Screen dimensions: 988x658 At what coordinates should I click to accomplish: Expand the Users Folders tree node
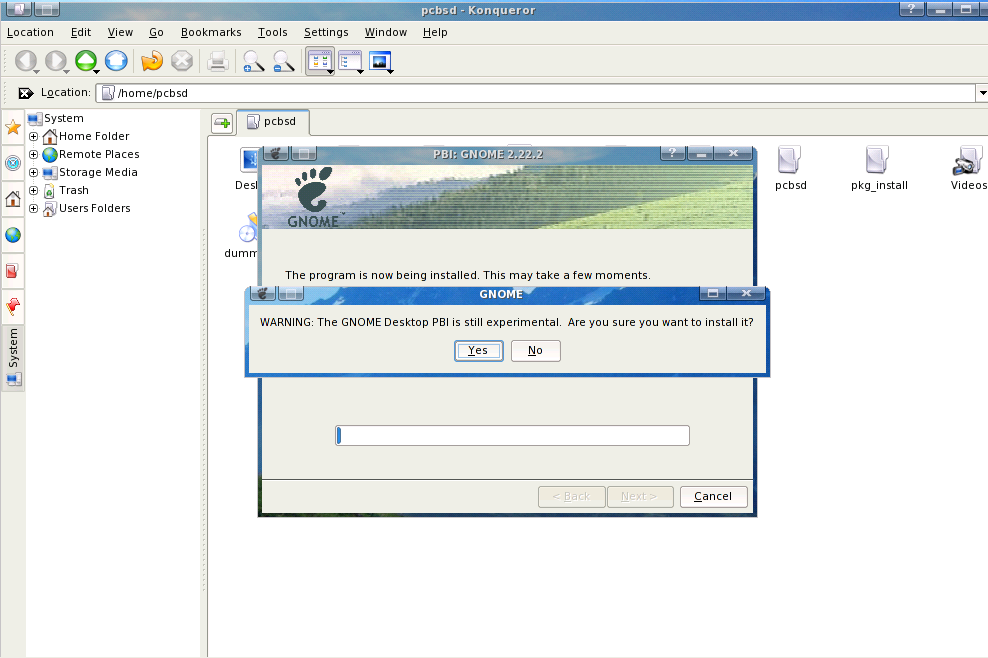(33, 208)
